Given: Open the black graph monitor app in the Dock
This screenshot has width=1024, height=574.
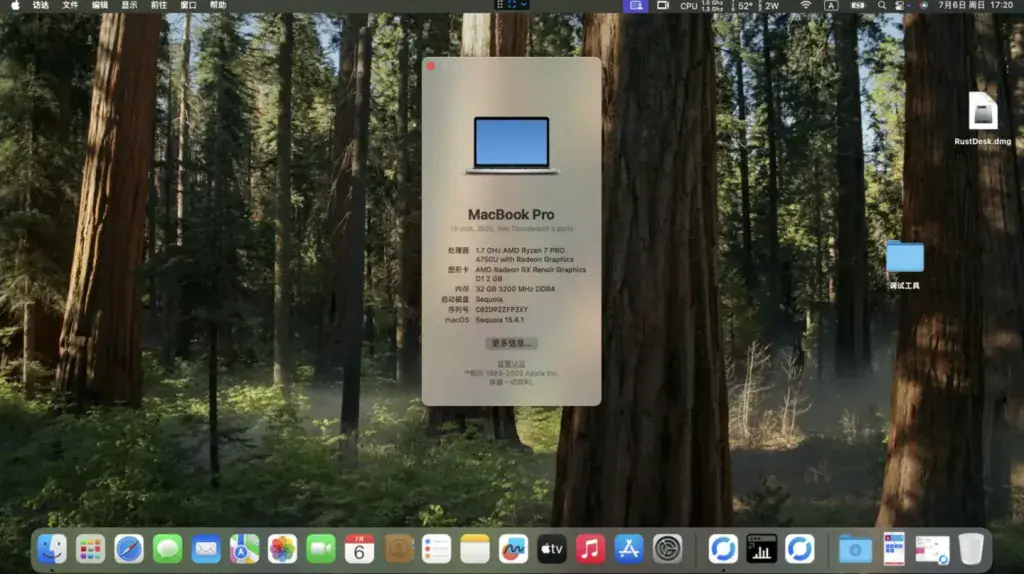Looking at the screenshot, I should (761, 549).
